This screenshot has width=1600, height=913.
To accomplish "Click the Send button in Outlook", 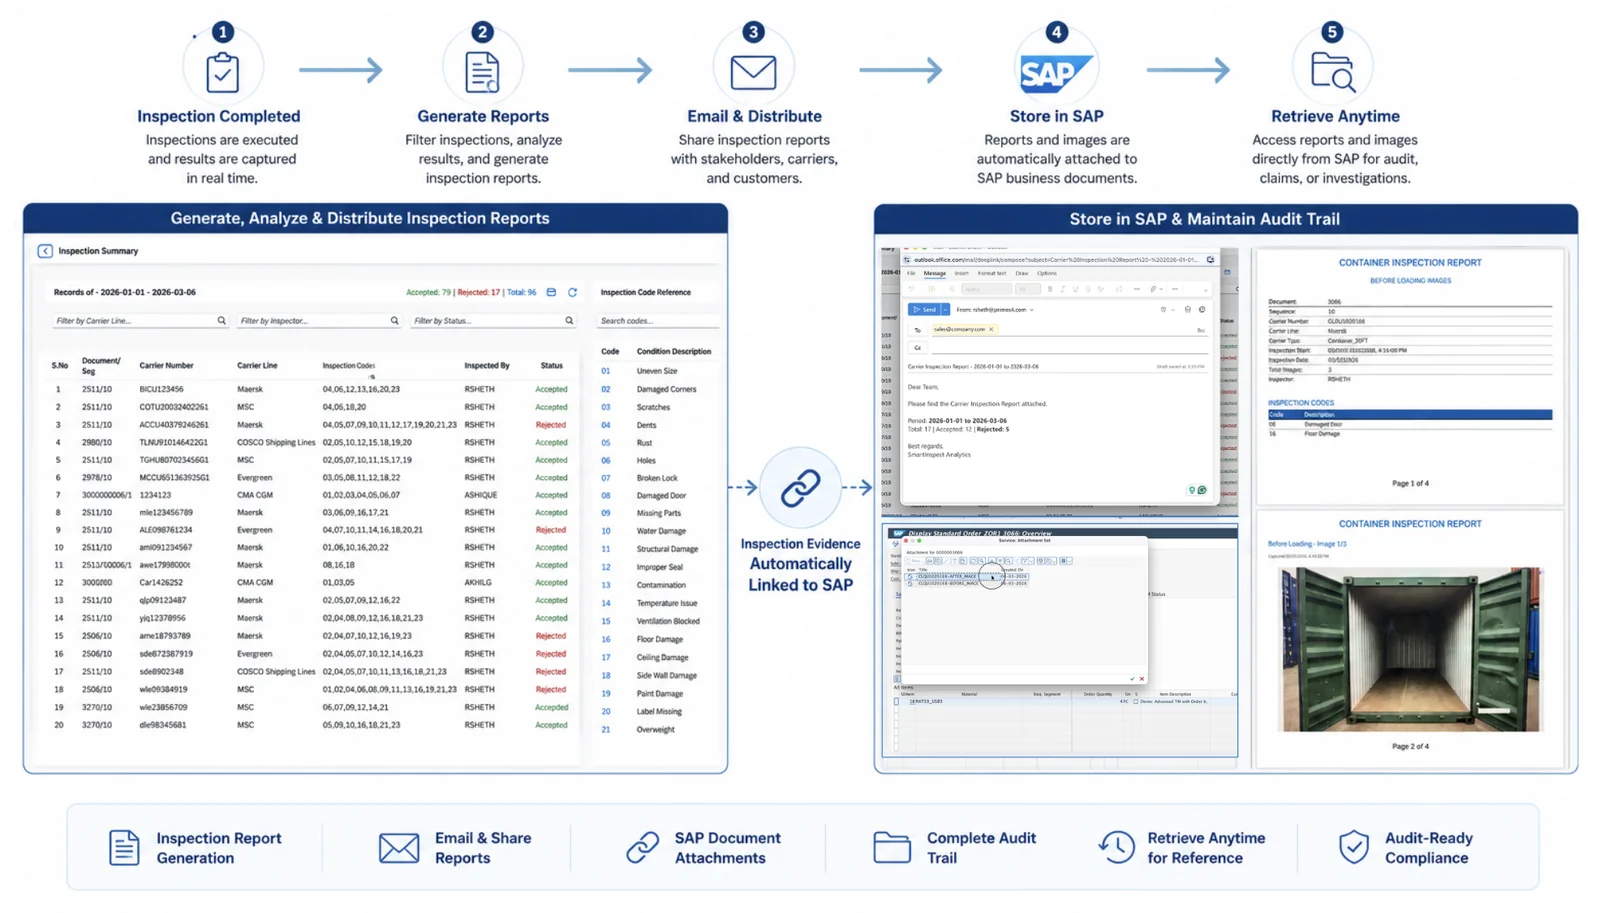I will point(924,310).
